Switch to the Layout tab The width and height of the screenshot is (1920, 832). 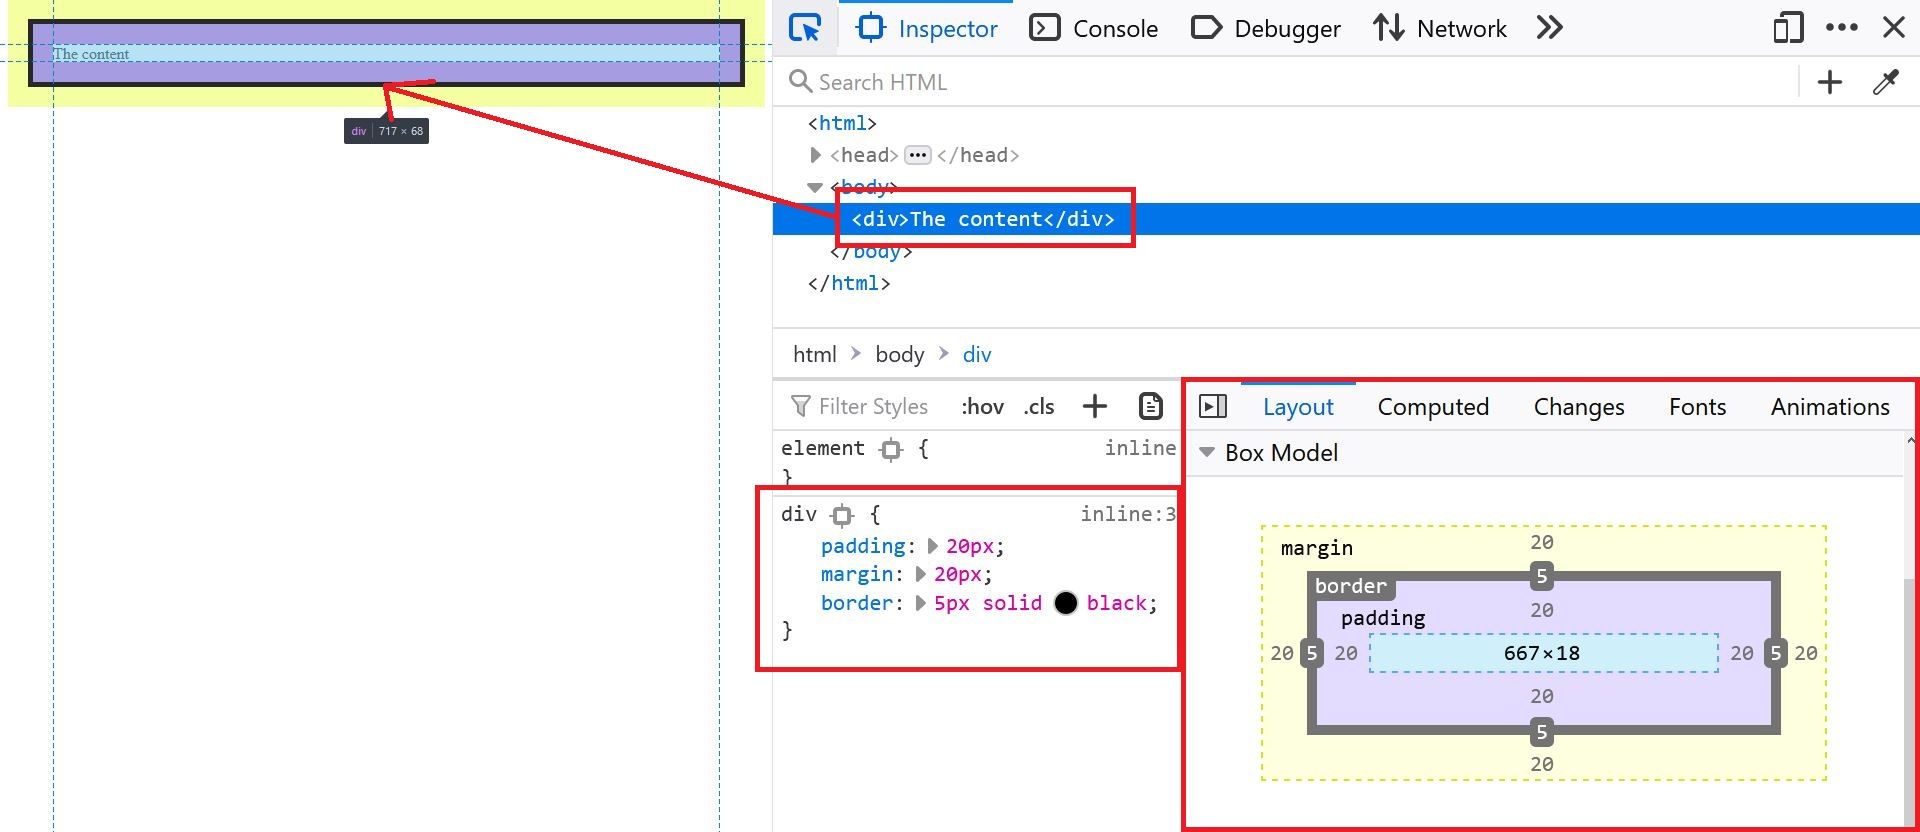(x=1298, y=406)
